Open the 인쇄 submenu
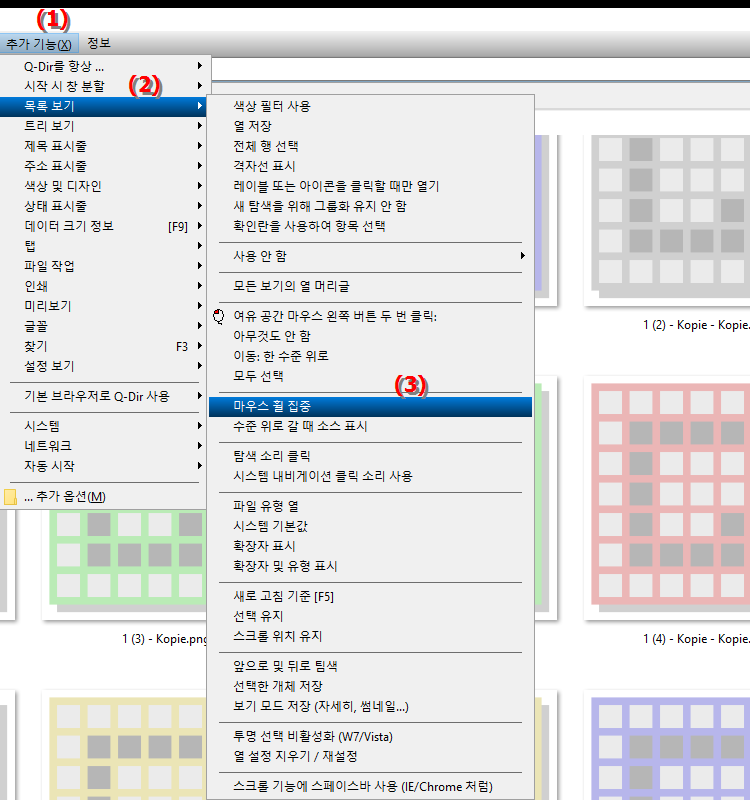The width and height of the screenshot is (750, 800). click(x=104, y=286)
